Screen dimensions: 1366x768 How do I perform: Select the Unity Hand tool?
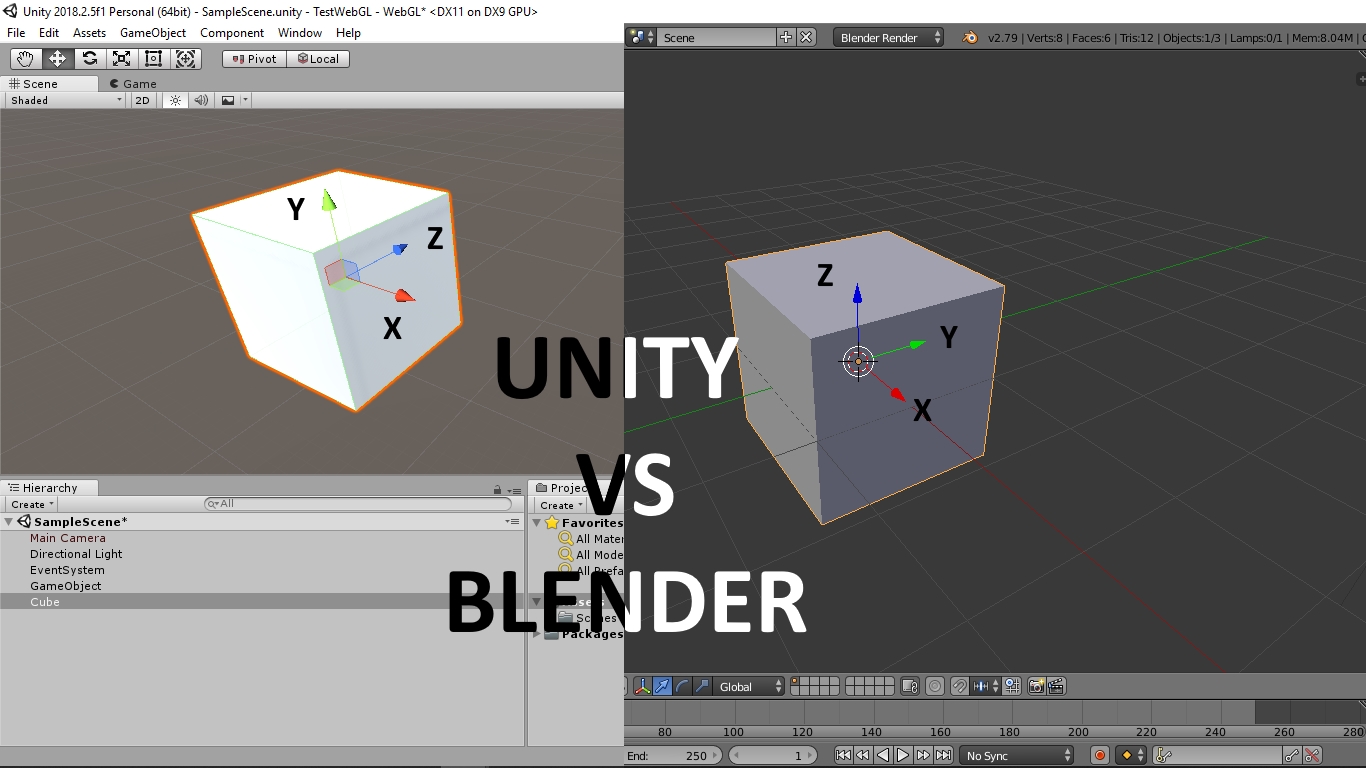pos(25,59)
